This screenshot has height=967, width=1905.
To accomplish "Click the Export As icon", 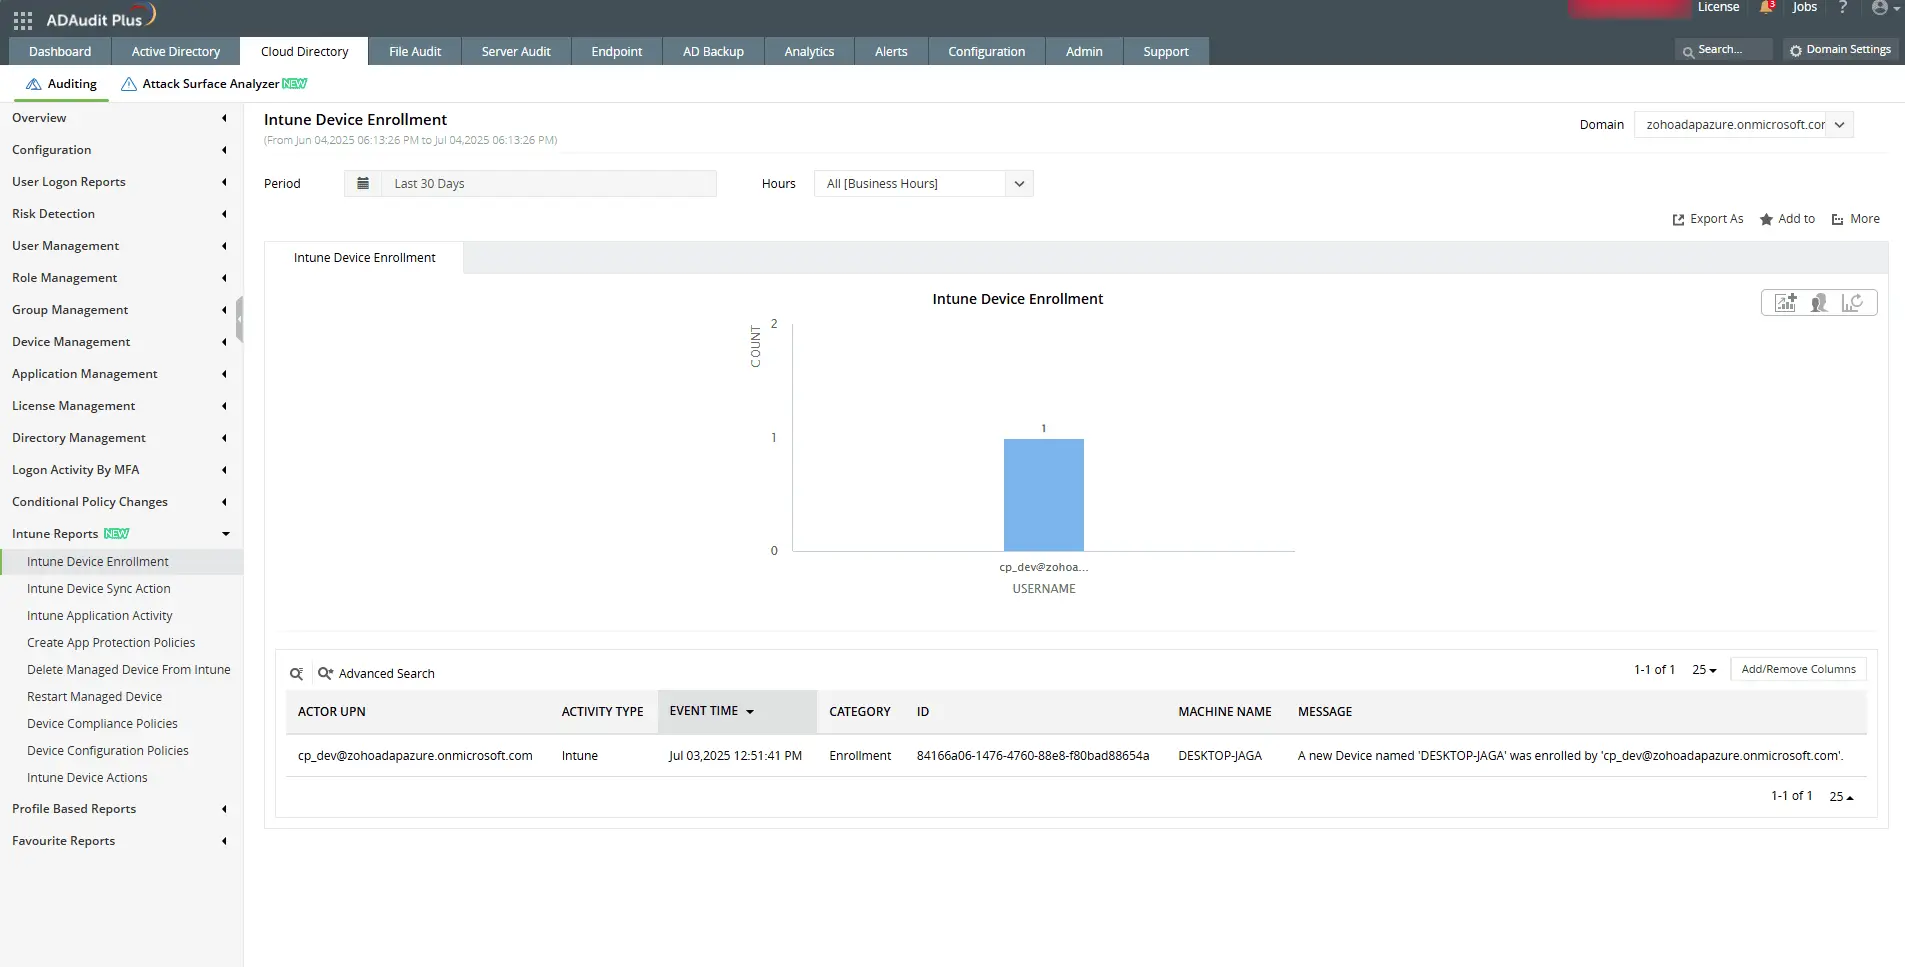I will (1679, 220).
